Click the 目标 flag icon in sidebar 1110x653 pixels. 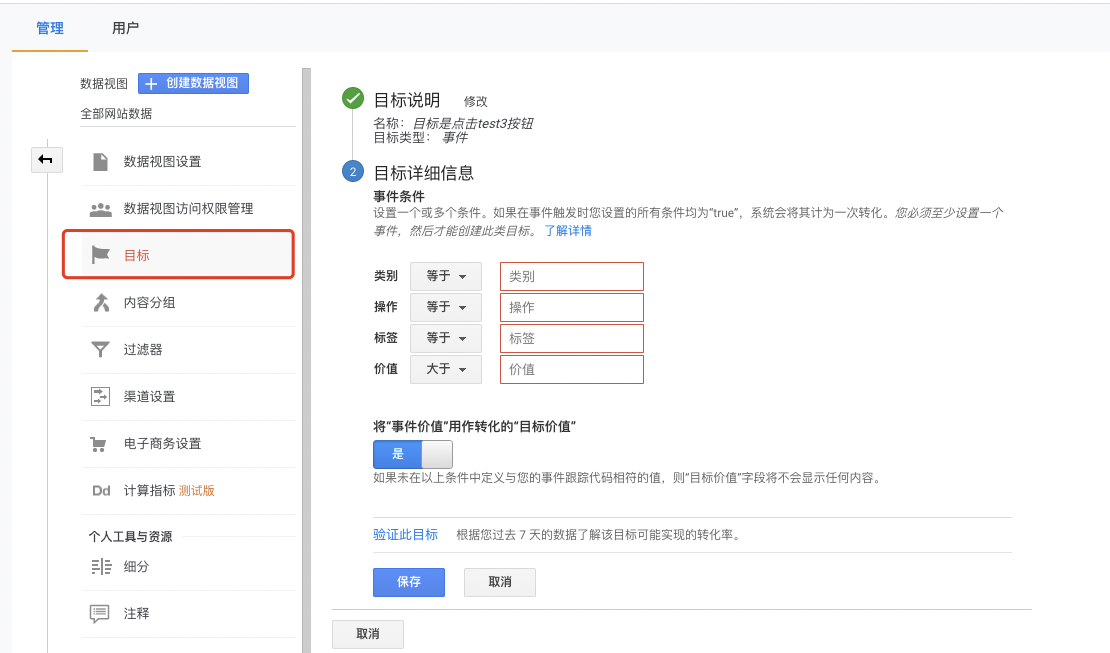(100, 254)
